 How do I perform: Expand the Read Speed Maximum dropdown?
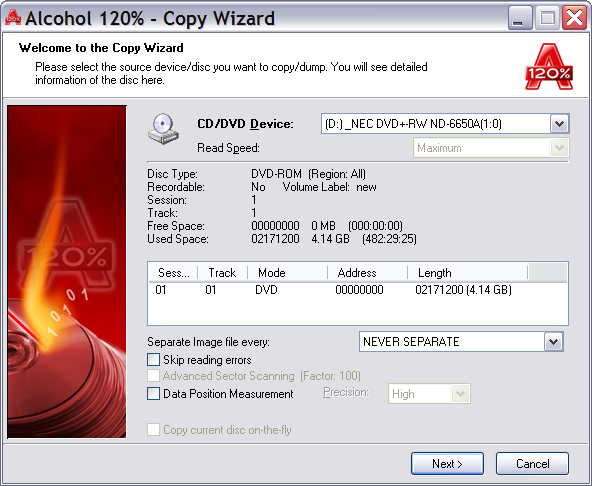pos(559,148)
